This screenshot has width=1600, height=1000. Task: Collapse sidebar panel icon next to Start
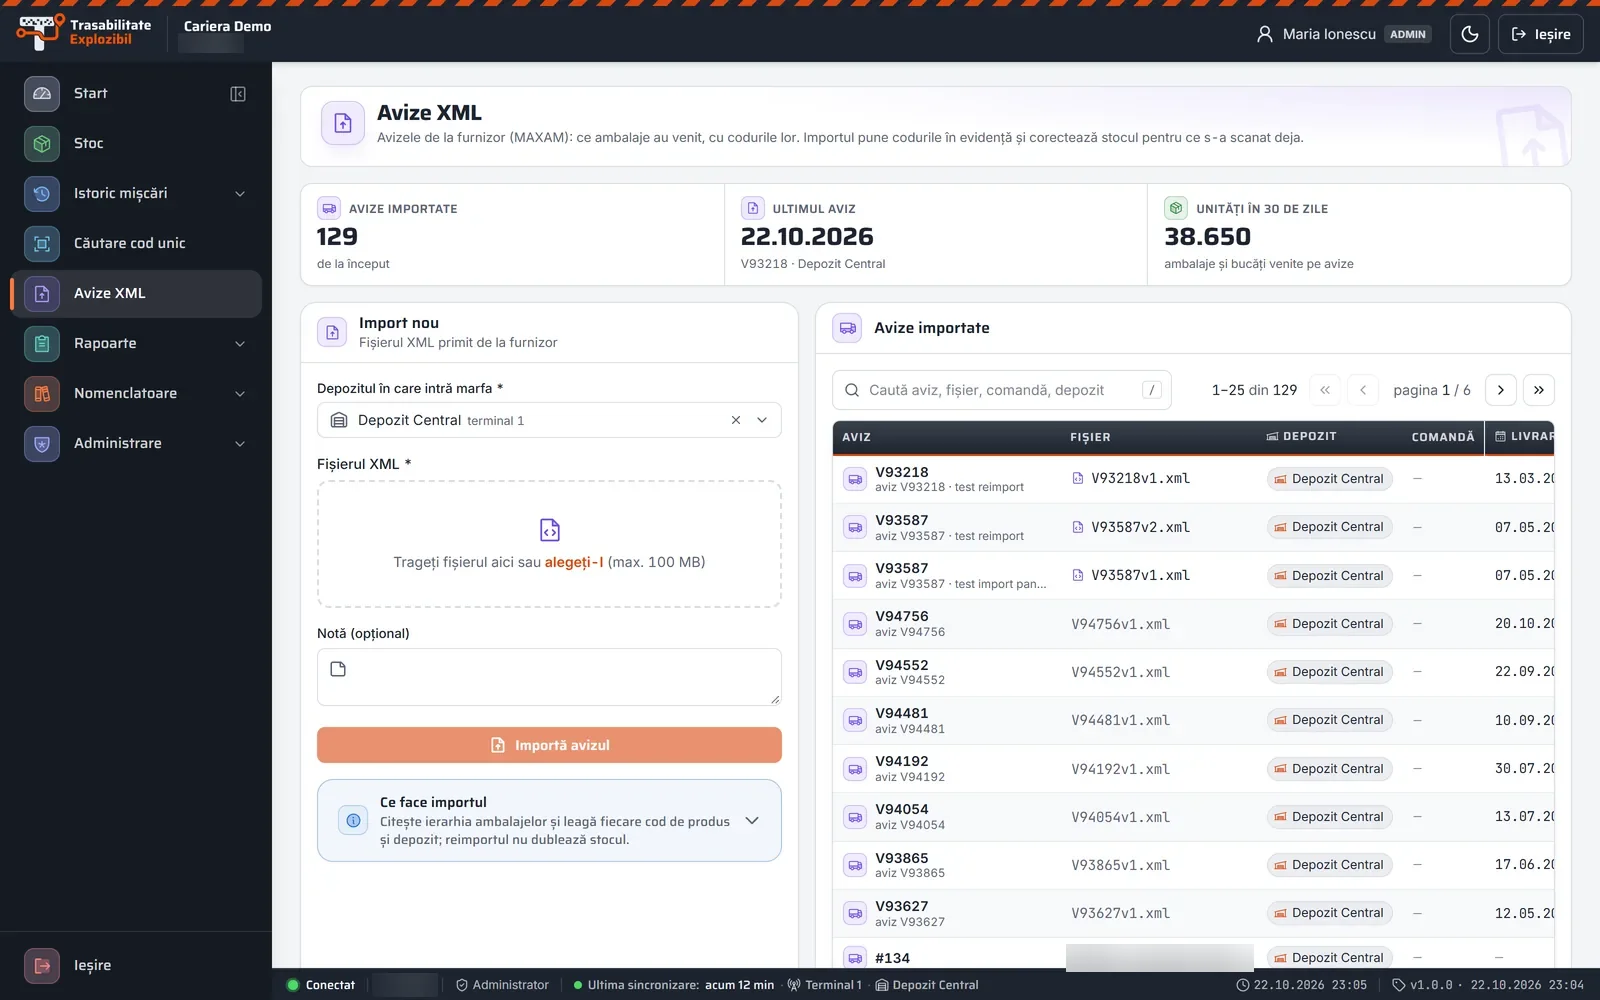point(238,94)
